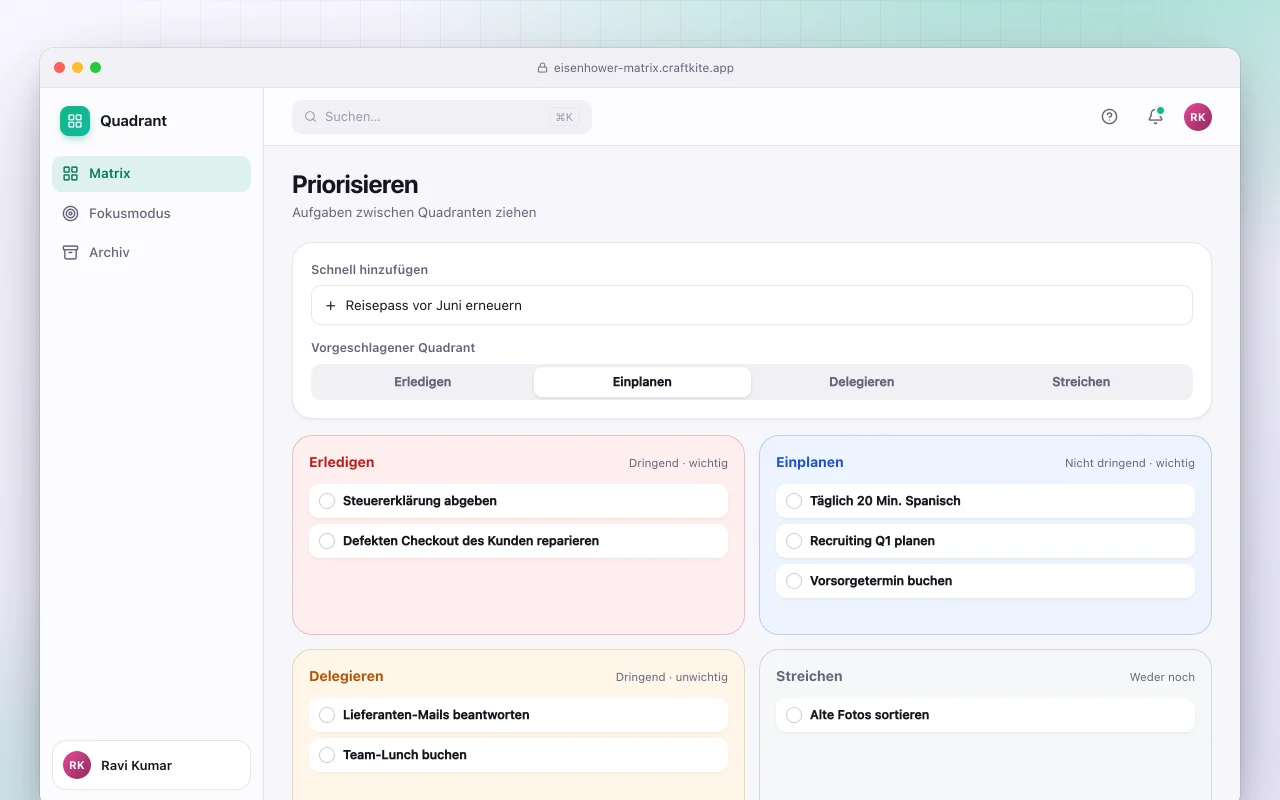Click the search magnifier icon
Screen dimensions: 1280x800
[311, 116]
